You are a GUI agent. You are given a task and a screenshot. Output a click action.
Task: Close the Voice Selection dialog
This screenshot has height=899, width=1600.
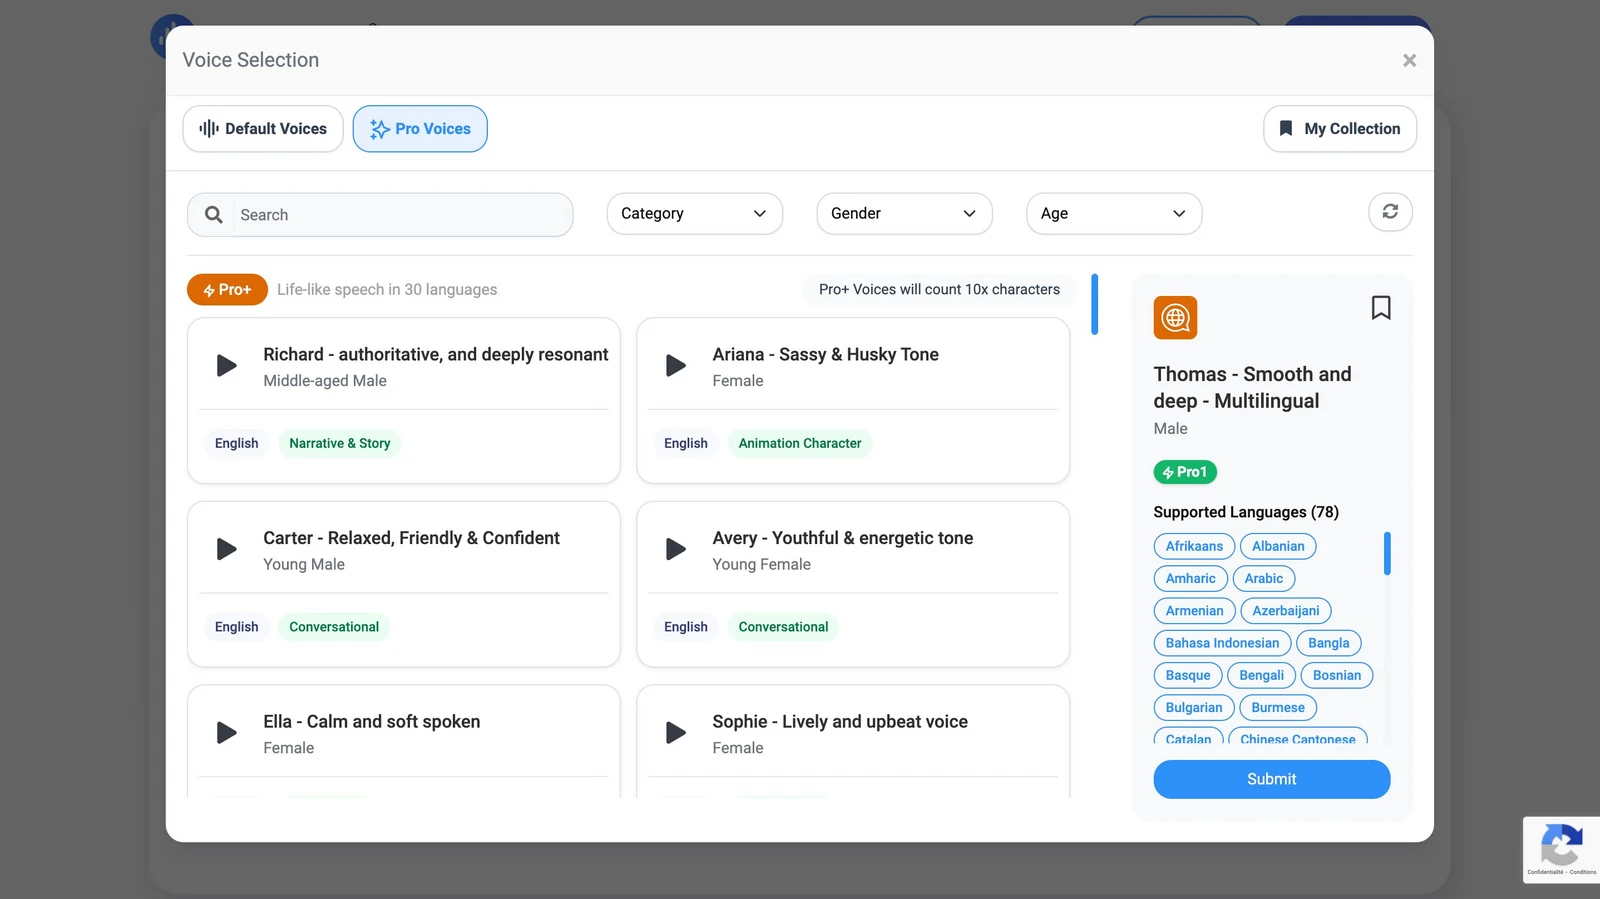click(1409, 61)
